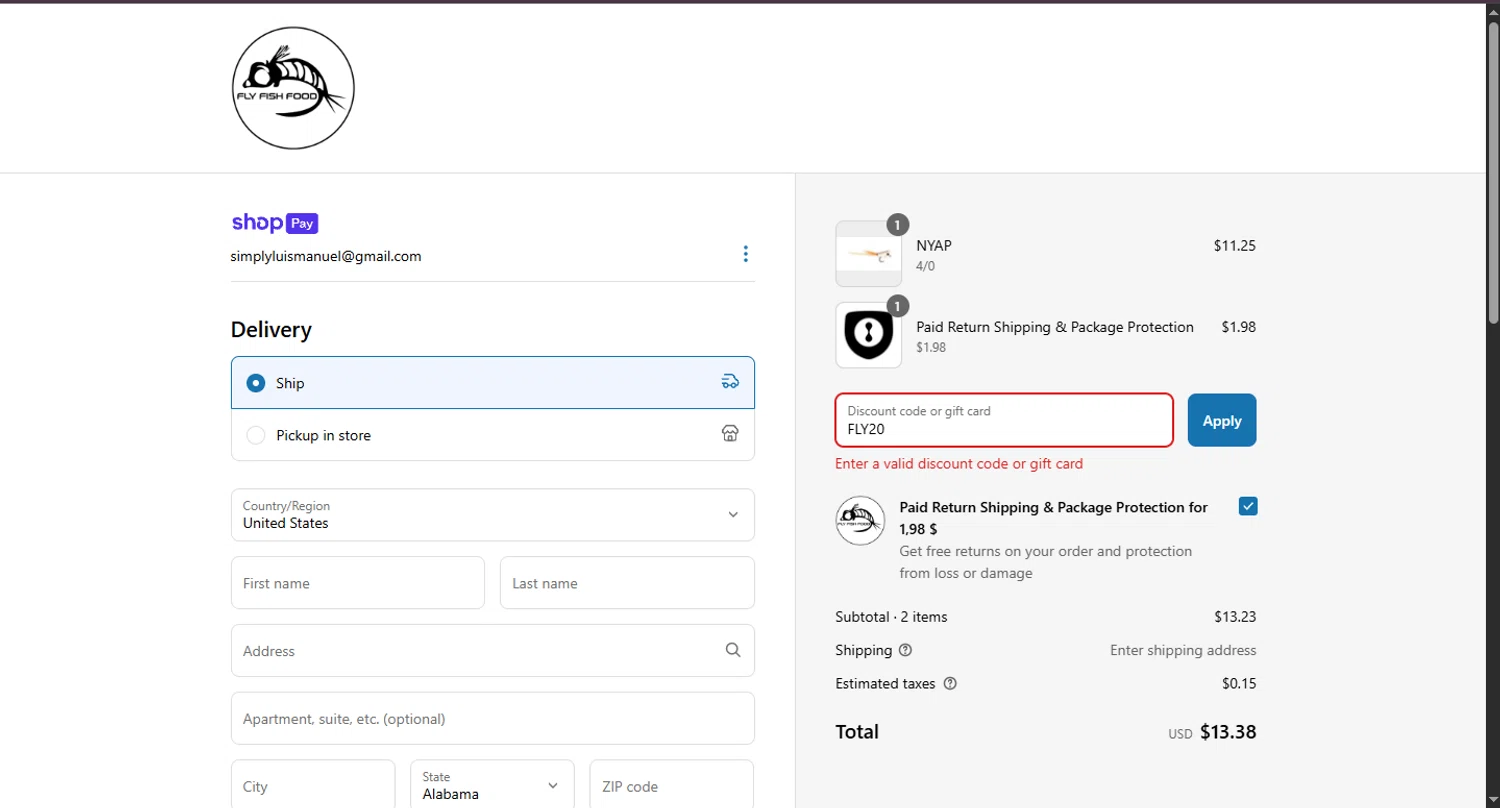
Task: Click the NYAP product thumbnail
Action: 868,254
